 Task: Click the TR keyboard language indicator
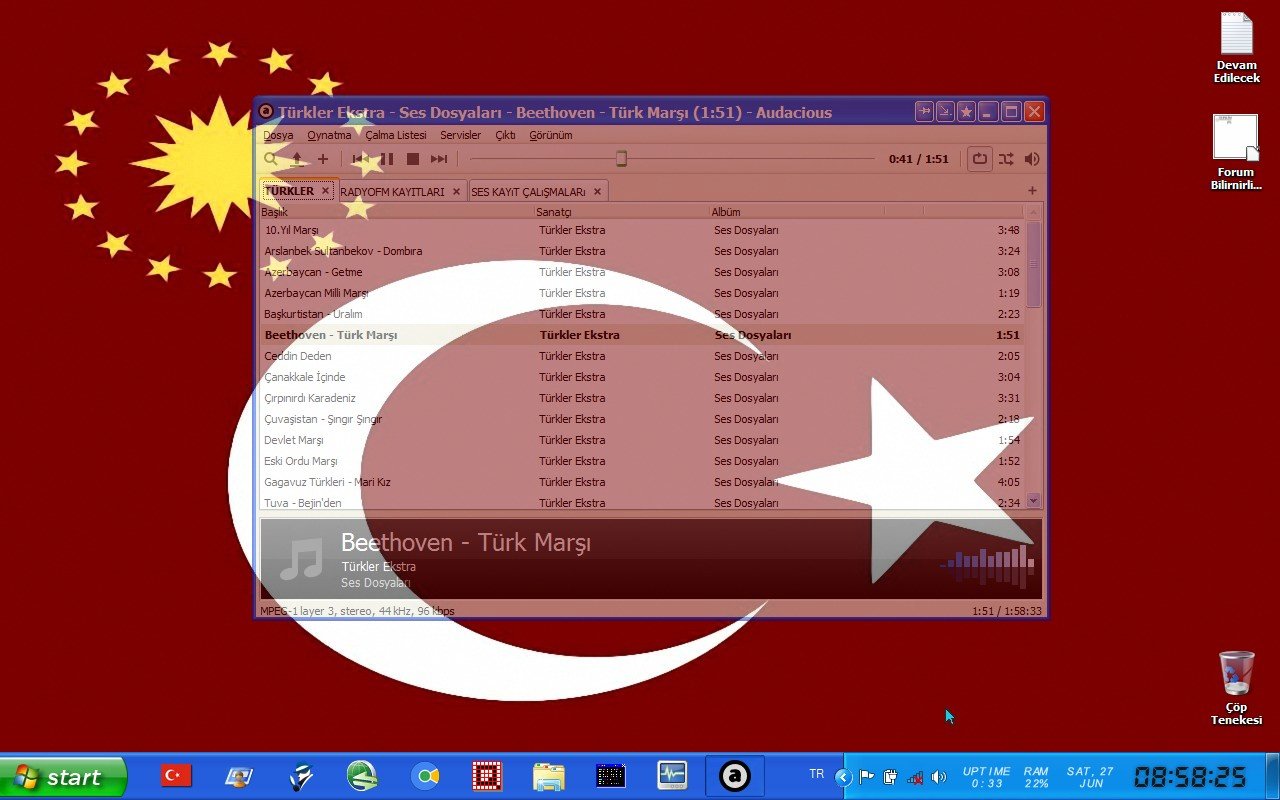tap(817, 774)
